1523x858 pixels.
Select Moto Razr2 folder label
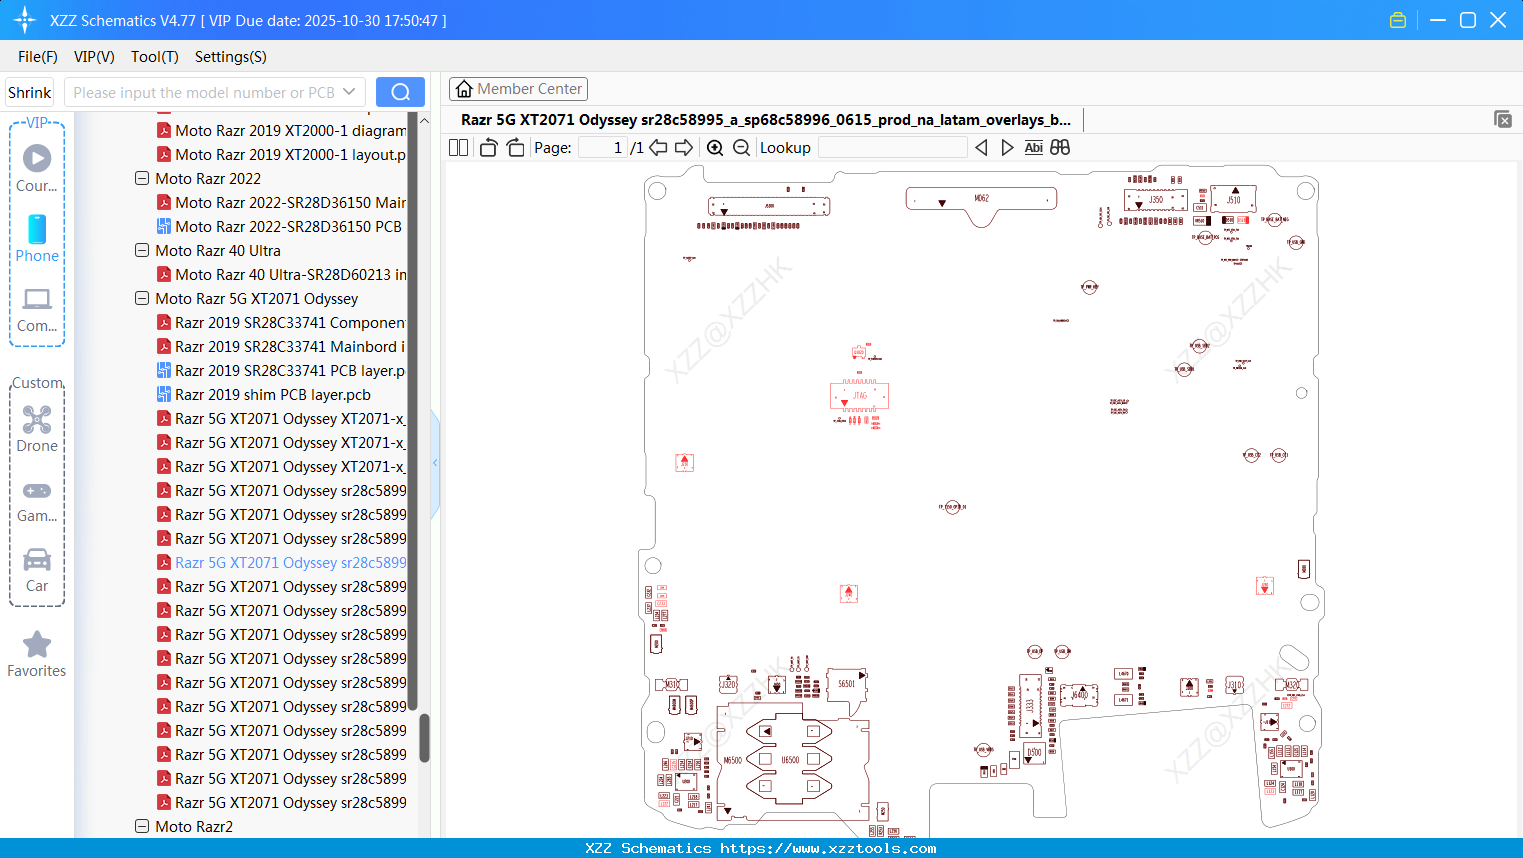pyautogui.click(x=194, y=826)
